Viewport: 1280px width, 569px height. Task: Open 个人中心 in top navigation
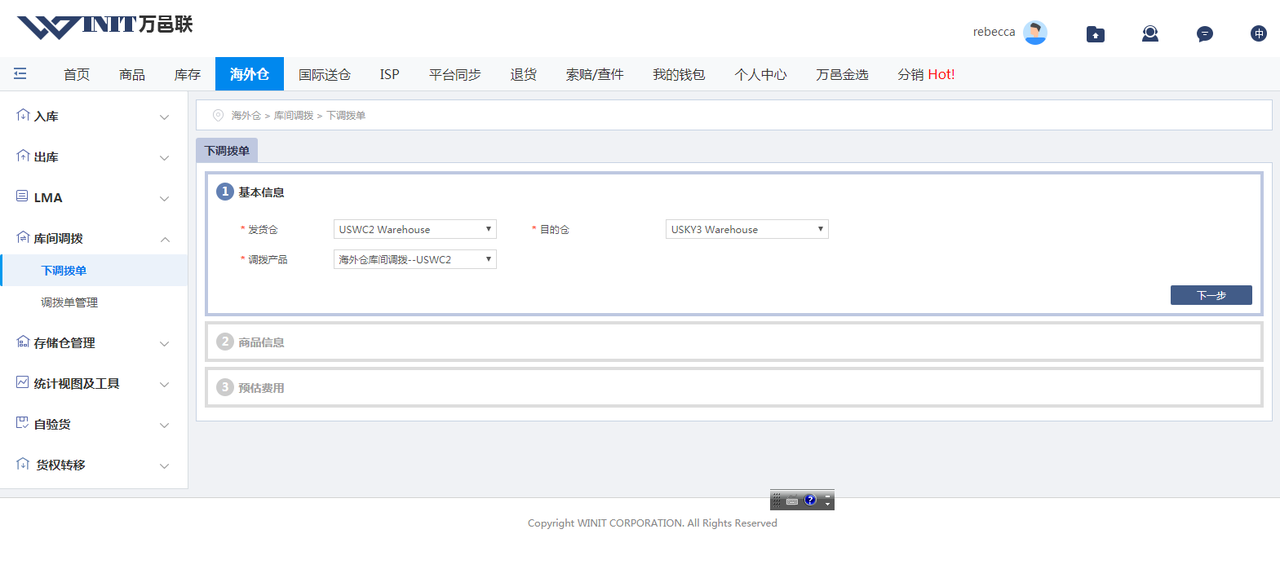coord(761,74)
